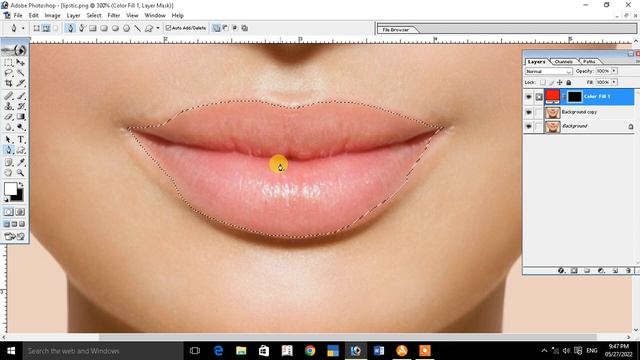Select the Crop tool
The image size is (640, 360).
pyautogui.click(x=9, y=83)
